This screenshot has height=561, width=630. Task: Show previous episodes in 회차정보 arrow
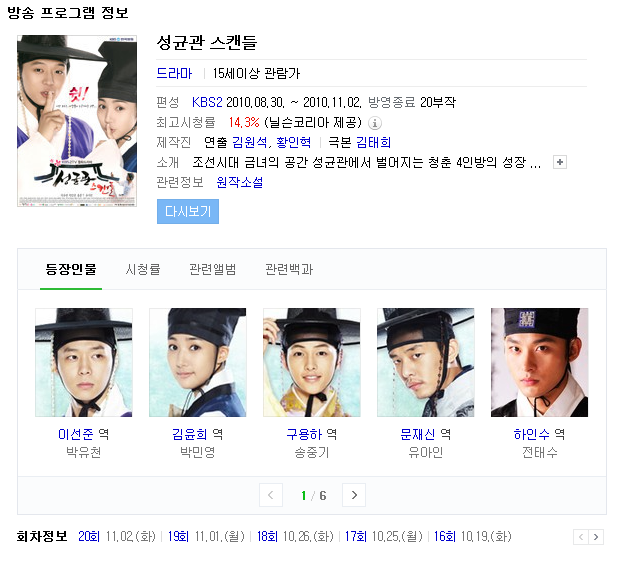[581, 537]
